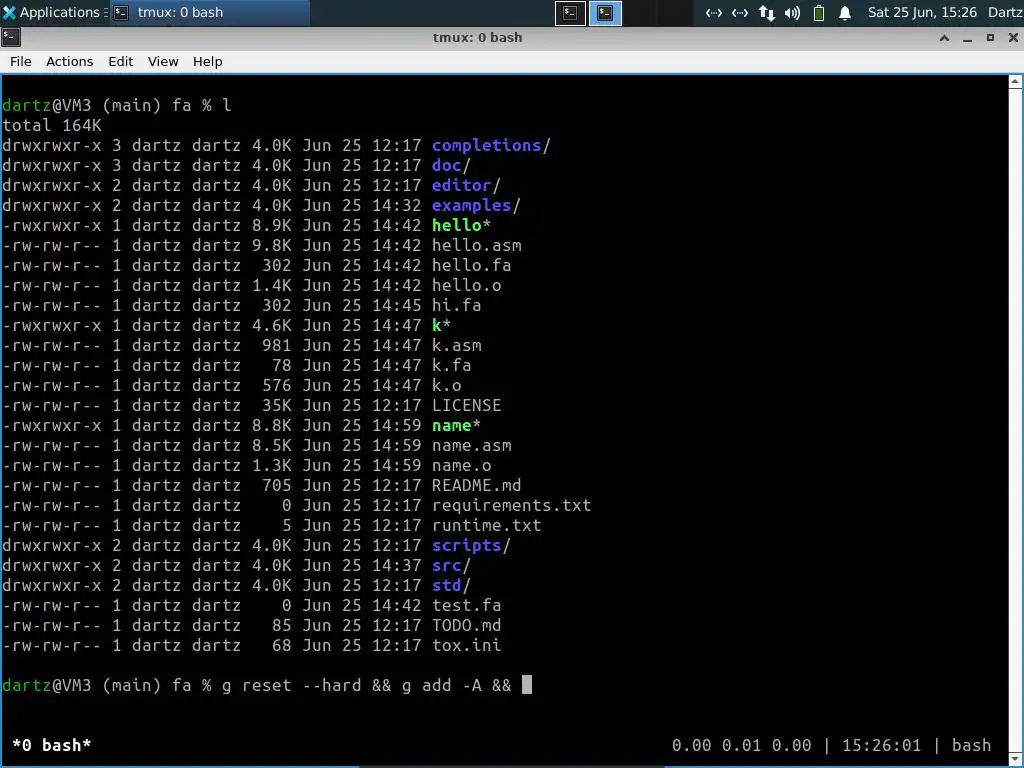Click the 'editor/' directory name

click(x=466, y=185)
